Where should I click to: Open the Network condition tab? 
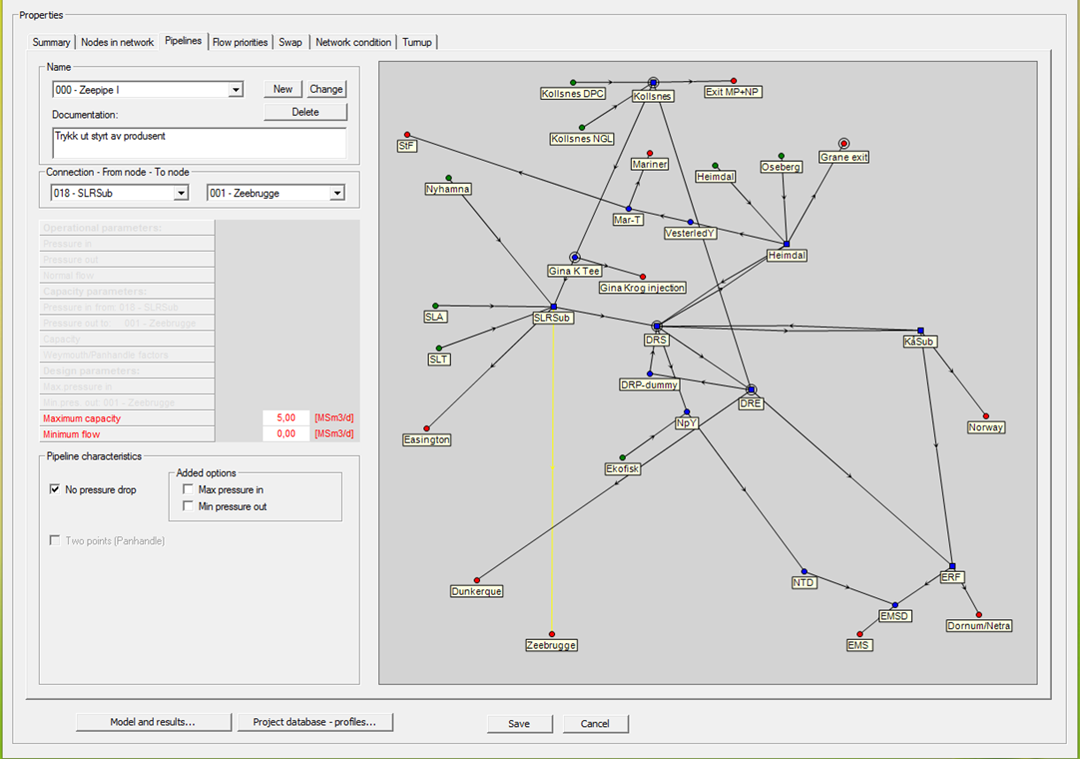[x=353, y=42]
